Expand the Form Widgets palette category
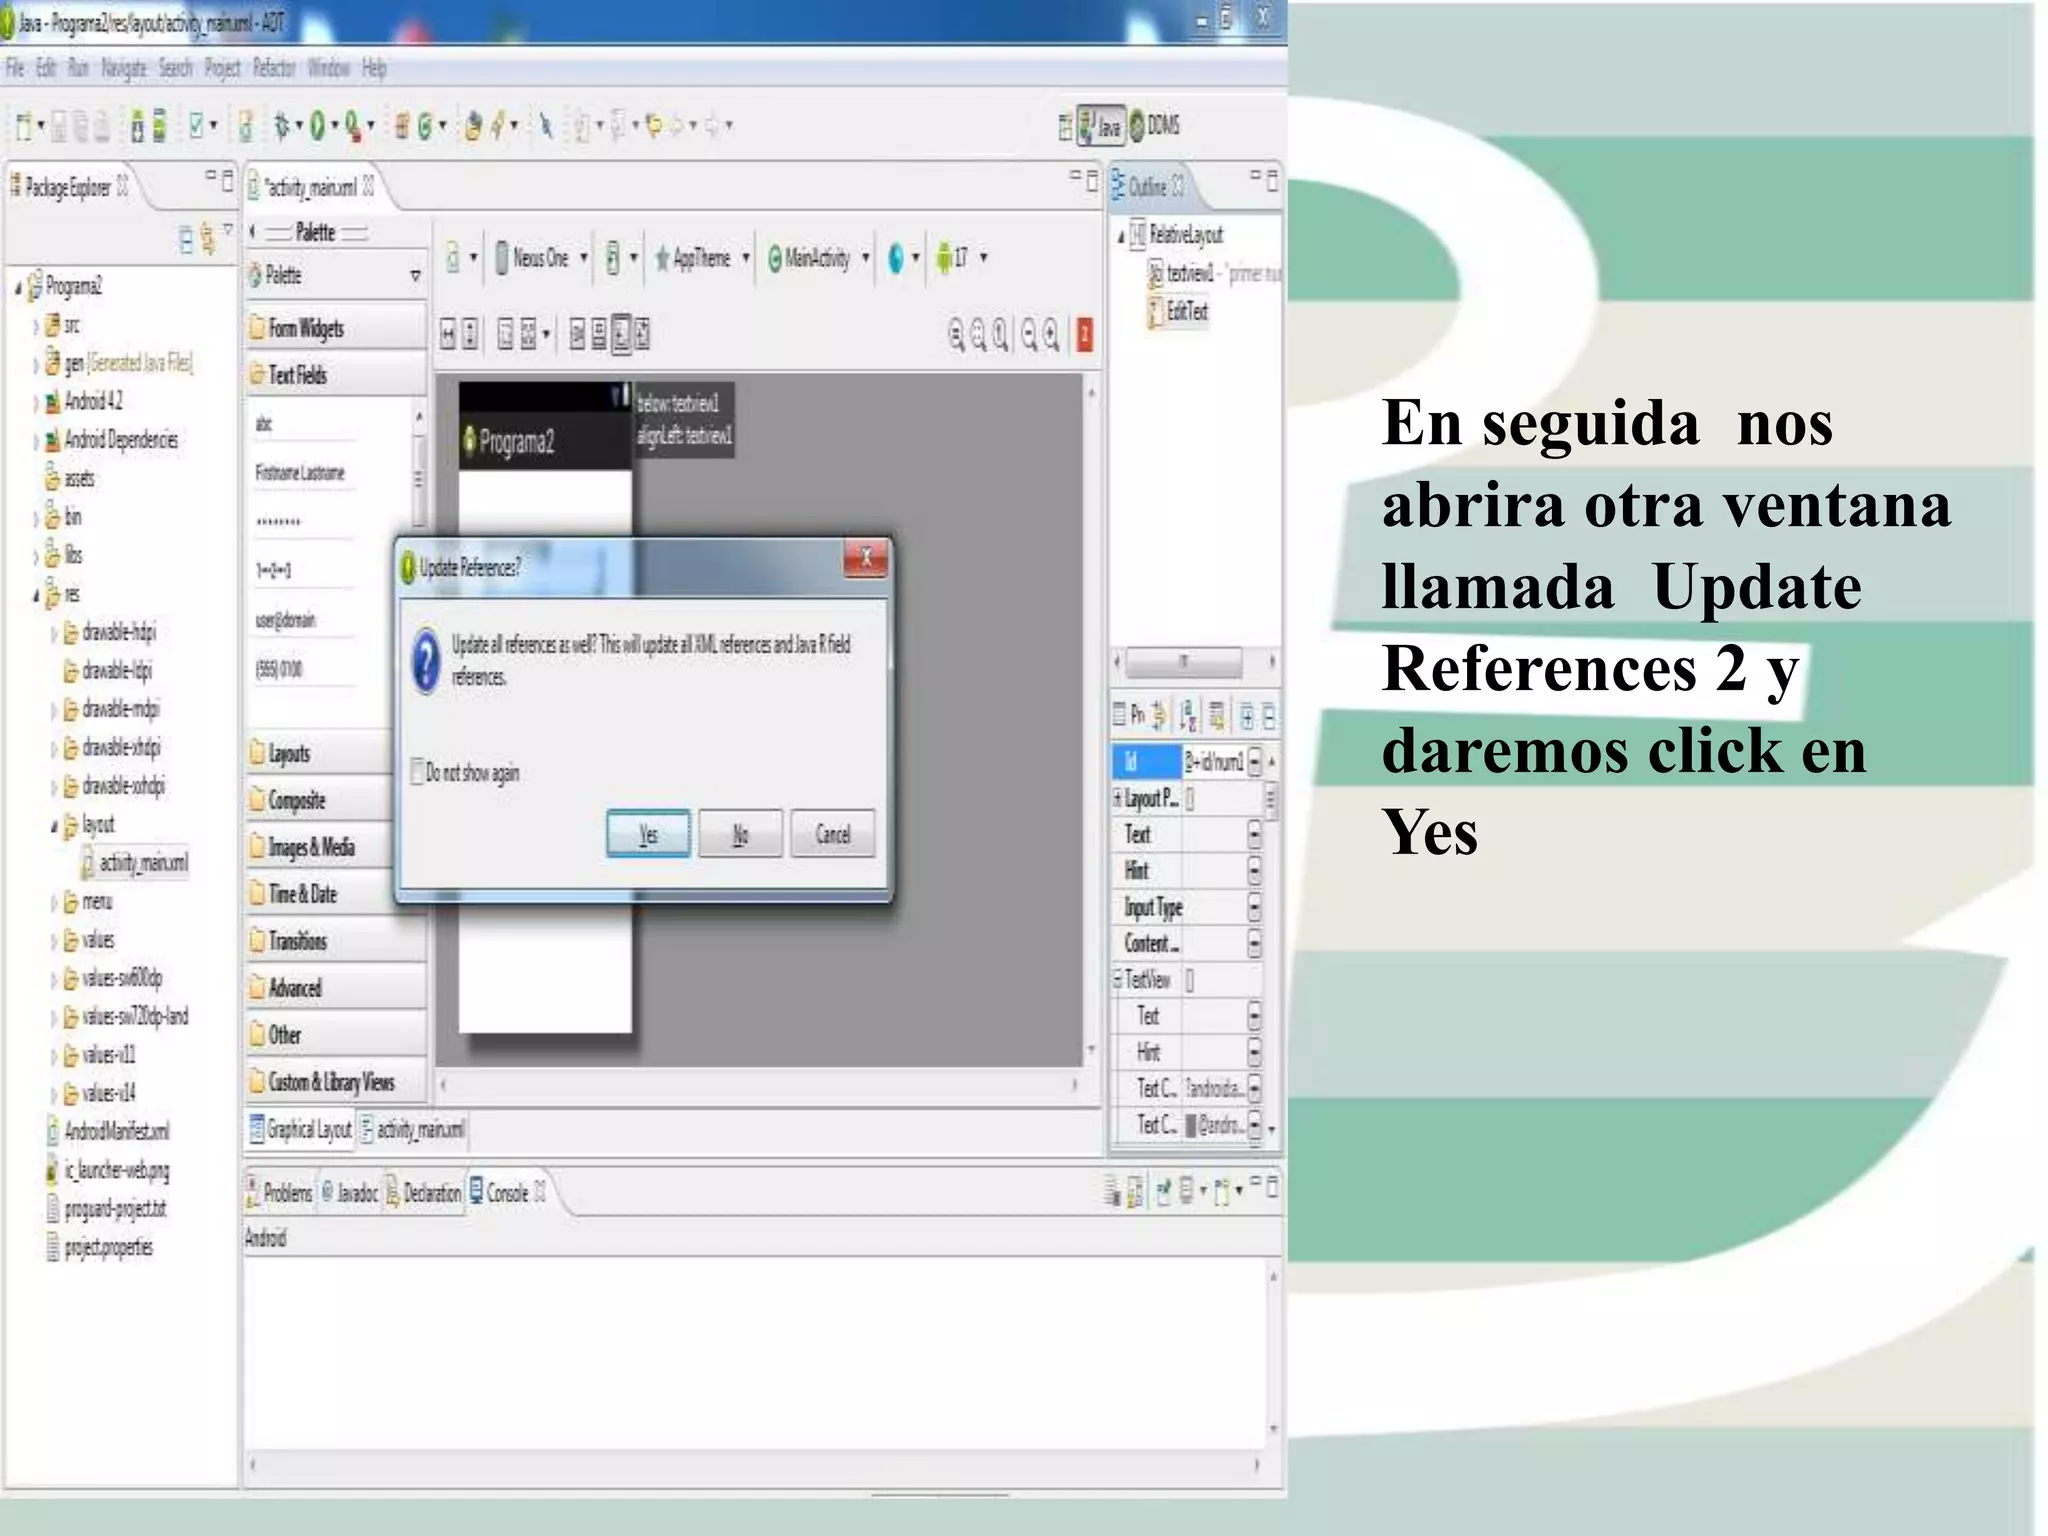 (x=336, y=328)
